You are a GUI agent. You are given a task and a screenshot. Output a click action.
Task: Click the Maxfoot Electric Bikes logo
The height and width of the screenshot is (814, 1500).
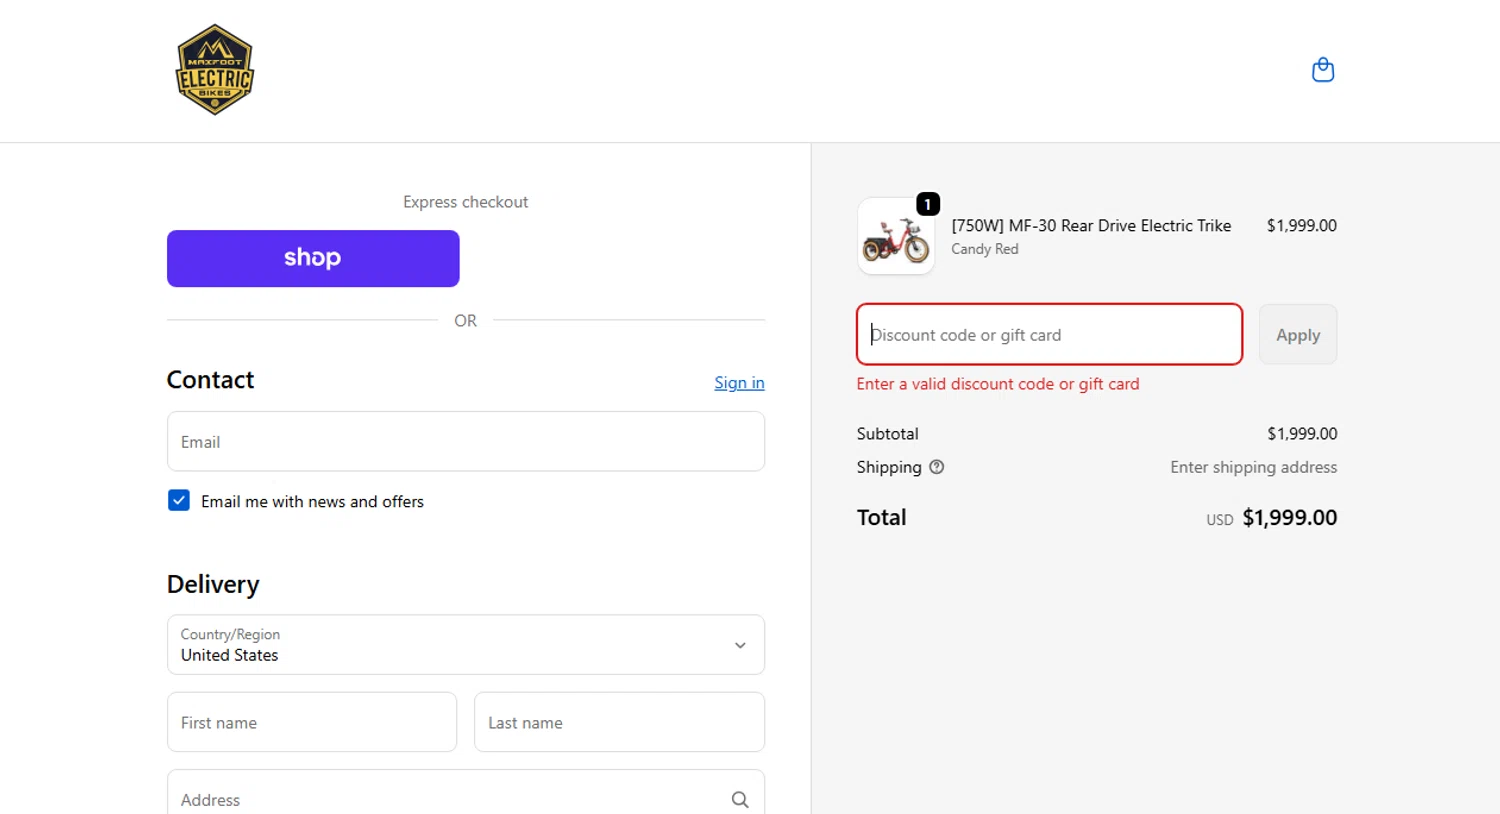[215, 70]
